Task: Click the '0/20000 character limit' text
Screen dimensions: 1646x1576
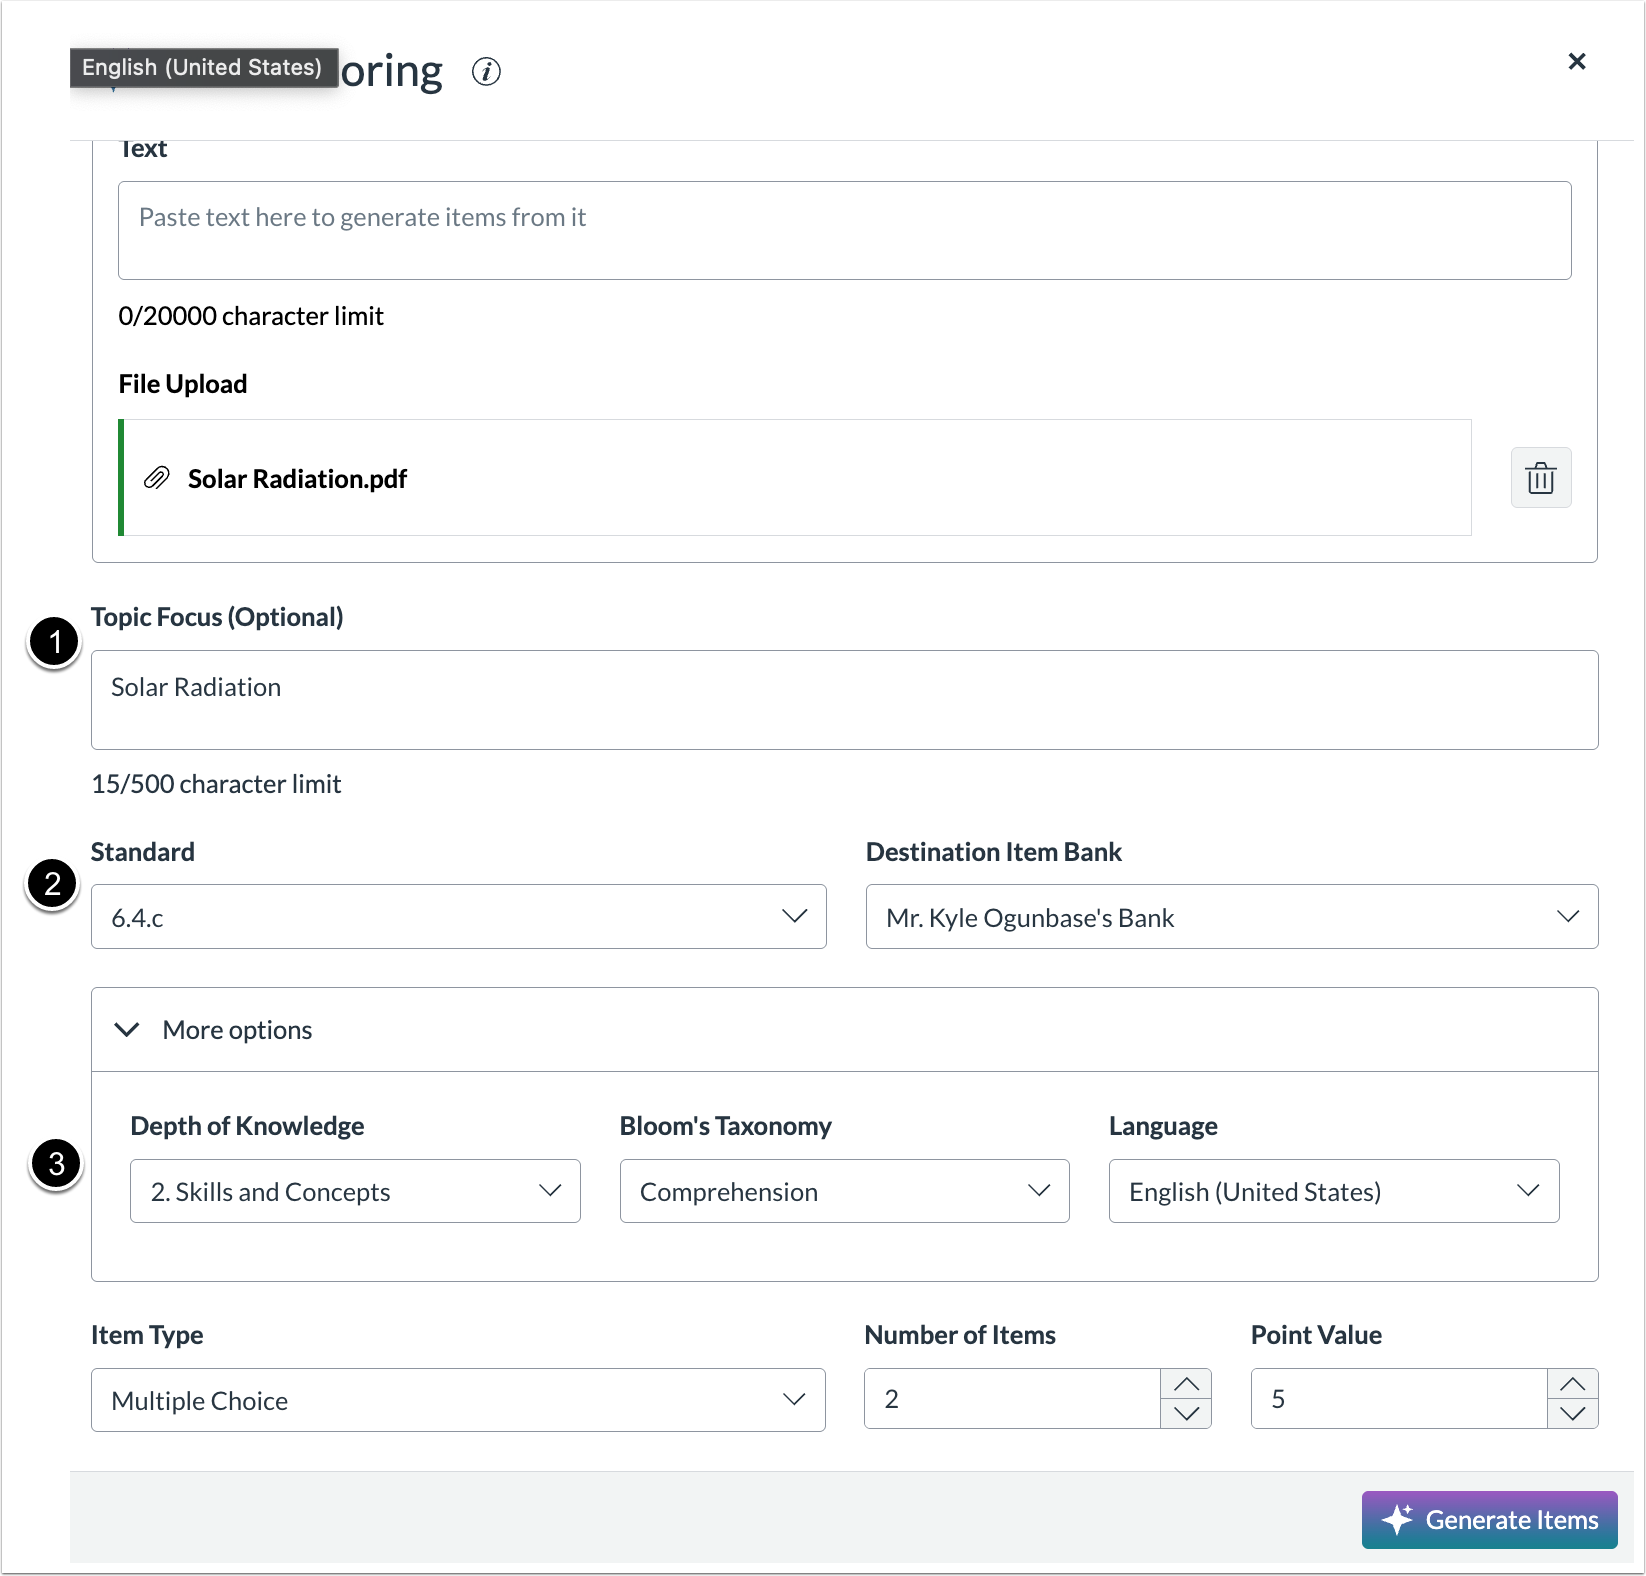Action: click(251, 316)
